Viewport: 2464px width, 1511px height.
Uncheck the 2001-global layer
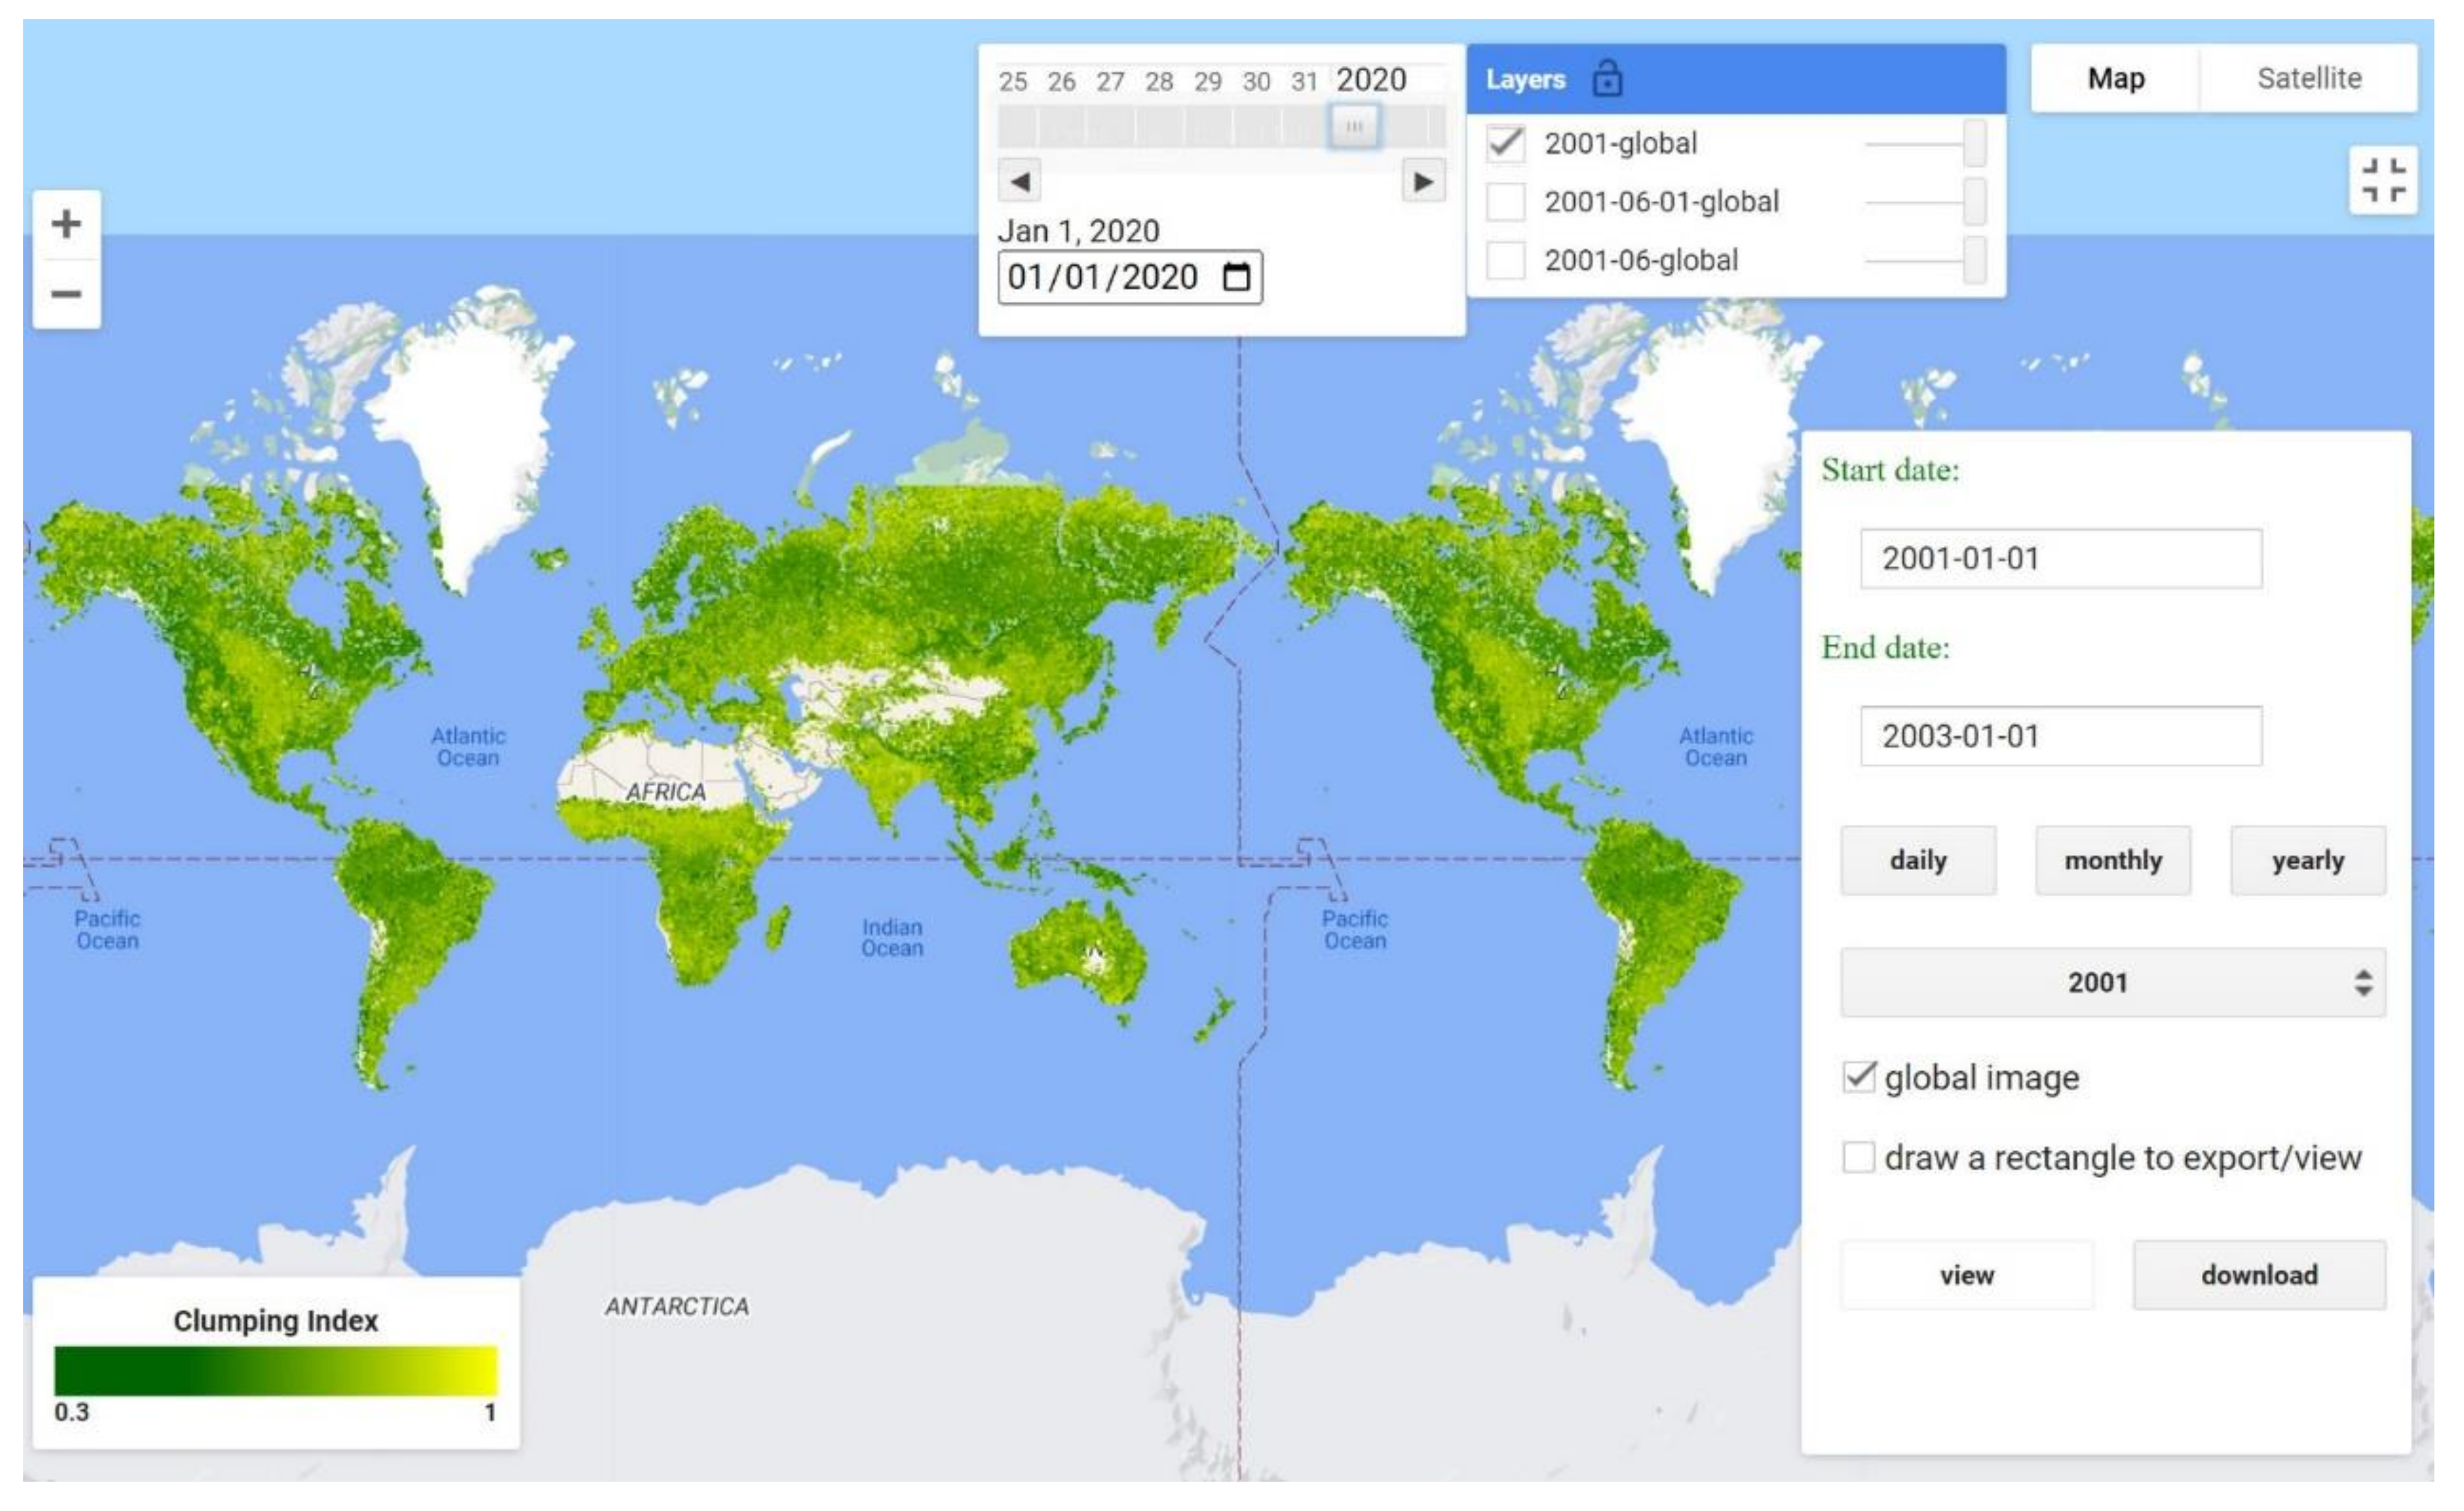(1505, 143)
